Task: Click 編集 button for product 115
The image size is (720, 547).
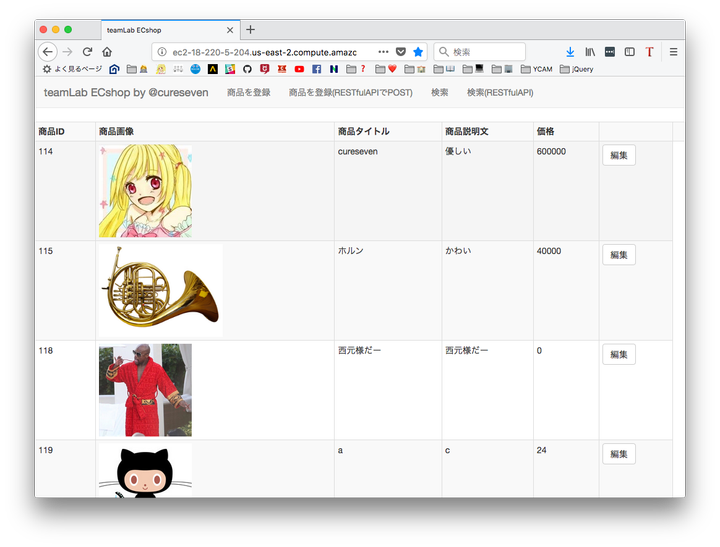Action: click(x=619, y=255)
